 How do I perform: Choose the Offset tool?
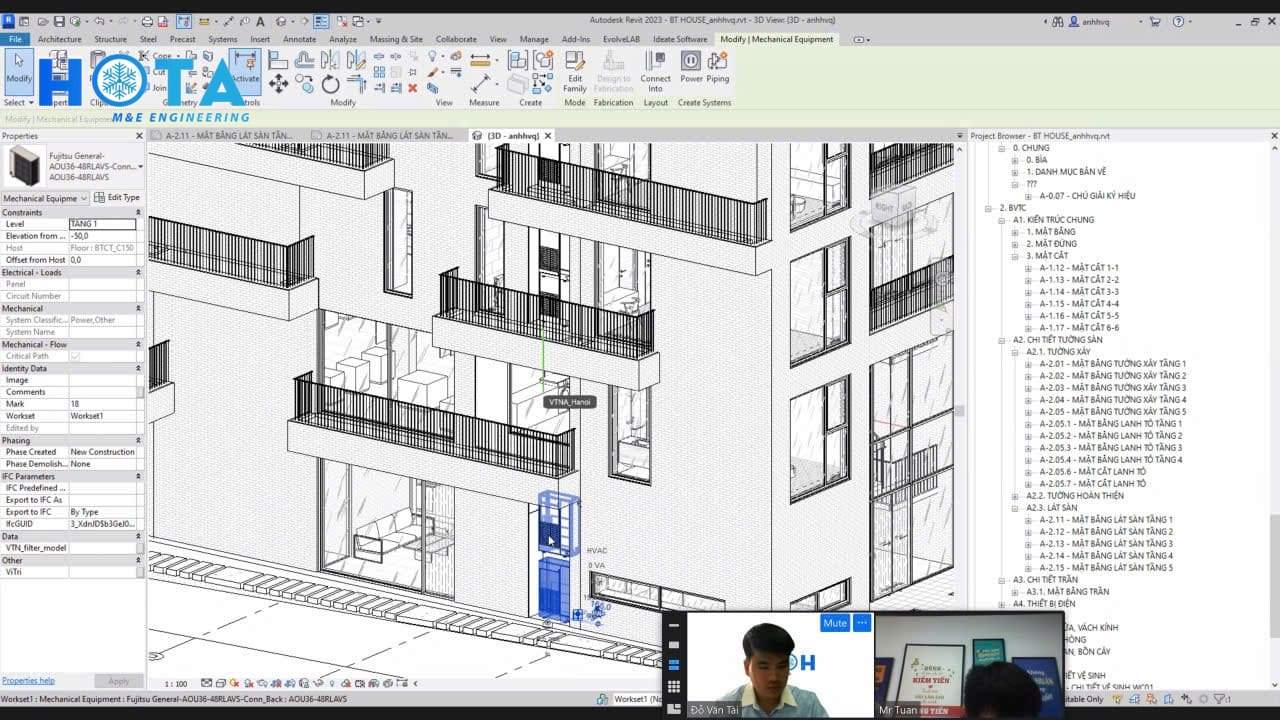(305, 60)
